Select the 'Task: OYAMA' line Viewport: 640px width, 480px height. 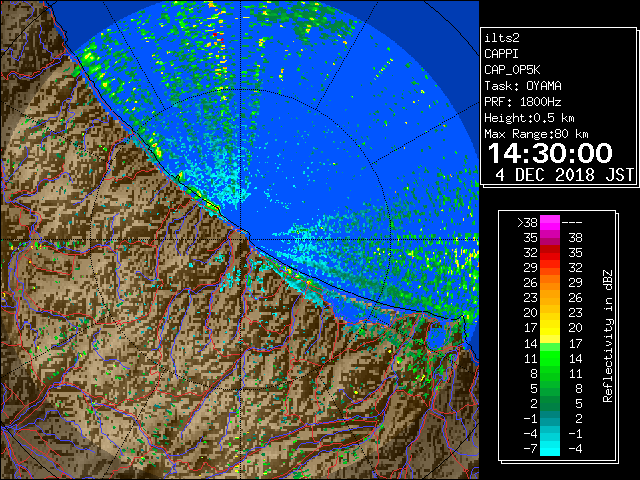tap(523, 86)
